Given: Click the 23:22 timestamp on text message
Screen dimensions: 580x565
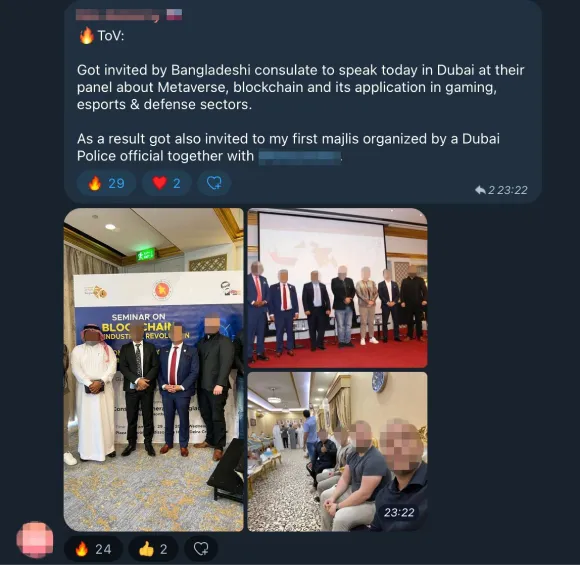Looking at the screenshot, I should point(512,190).
